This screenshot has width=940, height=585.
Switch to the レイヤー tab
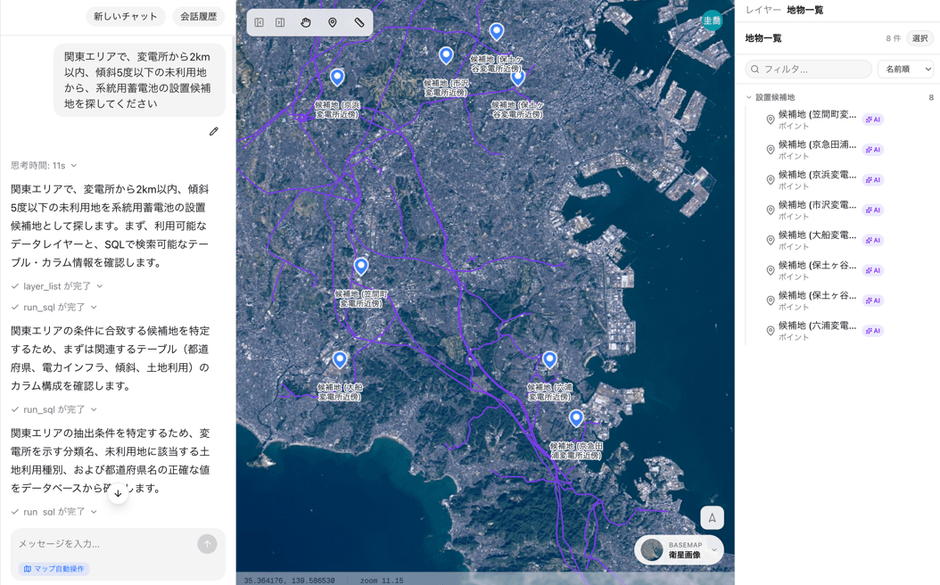tap(763, 10)
